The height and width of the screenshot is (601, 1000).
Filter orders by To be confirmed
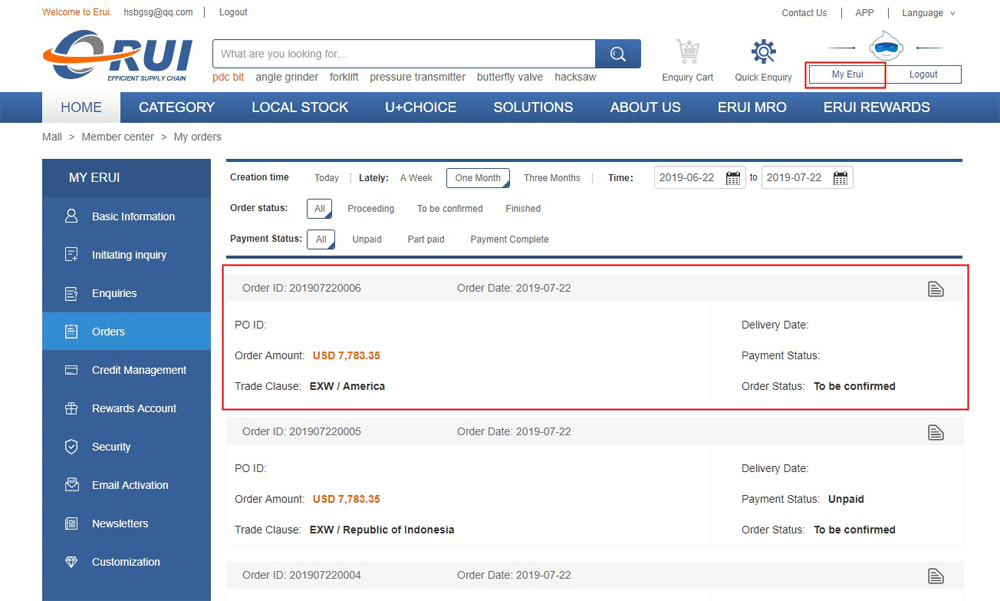[x=450, y=209]
